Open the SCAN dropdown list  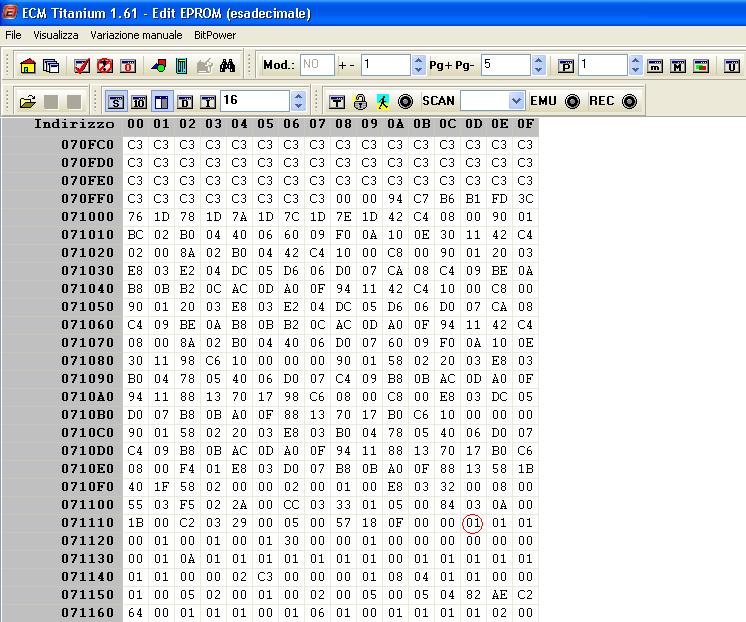click(x=516, y=101)
